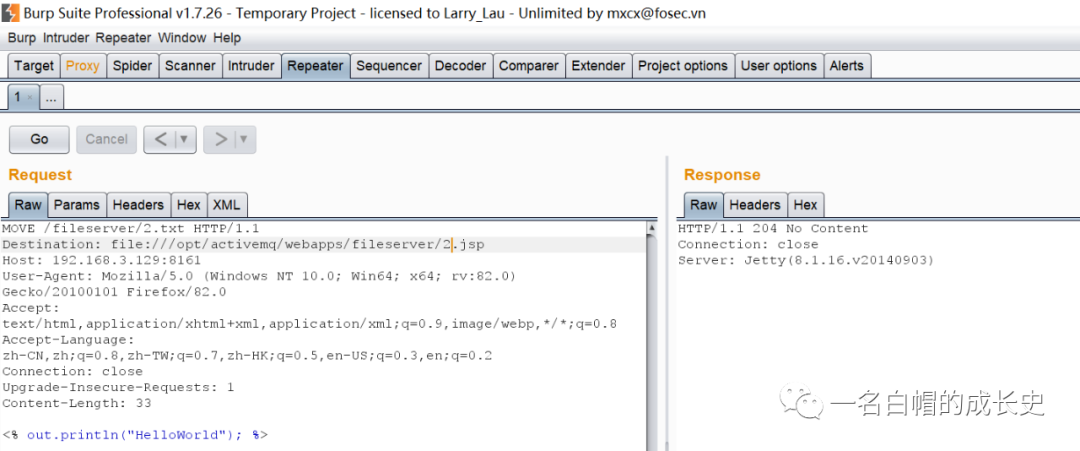Click the out.println("HelloWorld") body line
The width and height of the screenshot is (1080, 451).
[x=135, y=434]
